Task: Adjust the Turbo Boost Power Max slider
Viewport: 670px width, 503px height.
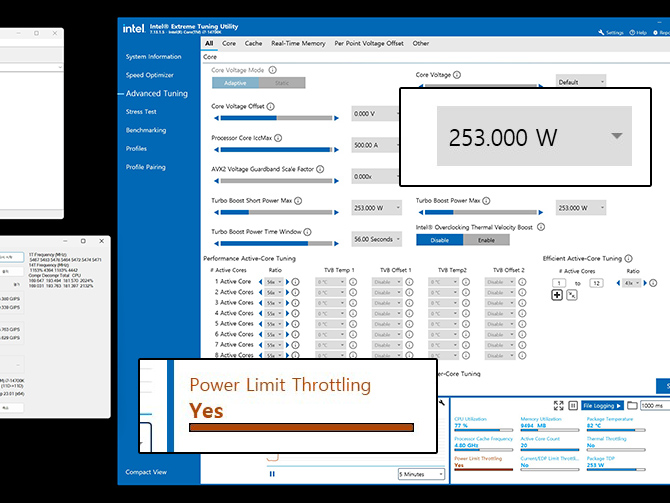Action: [480, 212]
